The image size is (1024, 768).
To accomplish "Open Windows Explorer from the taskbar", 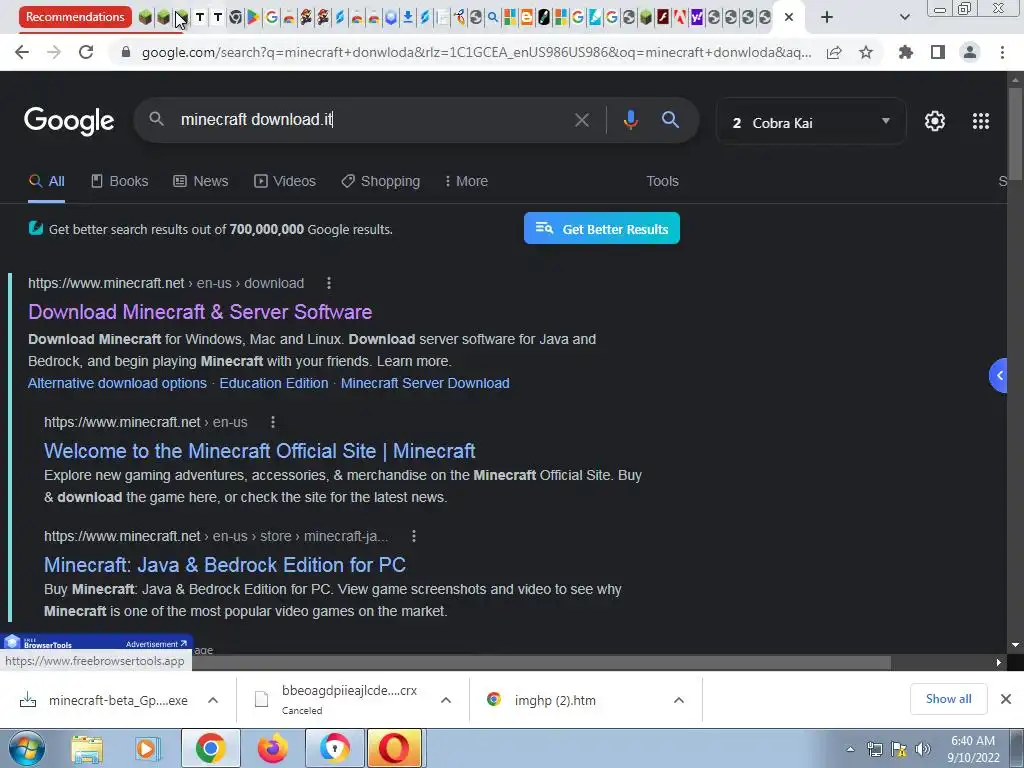I will click(87, 749).
